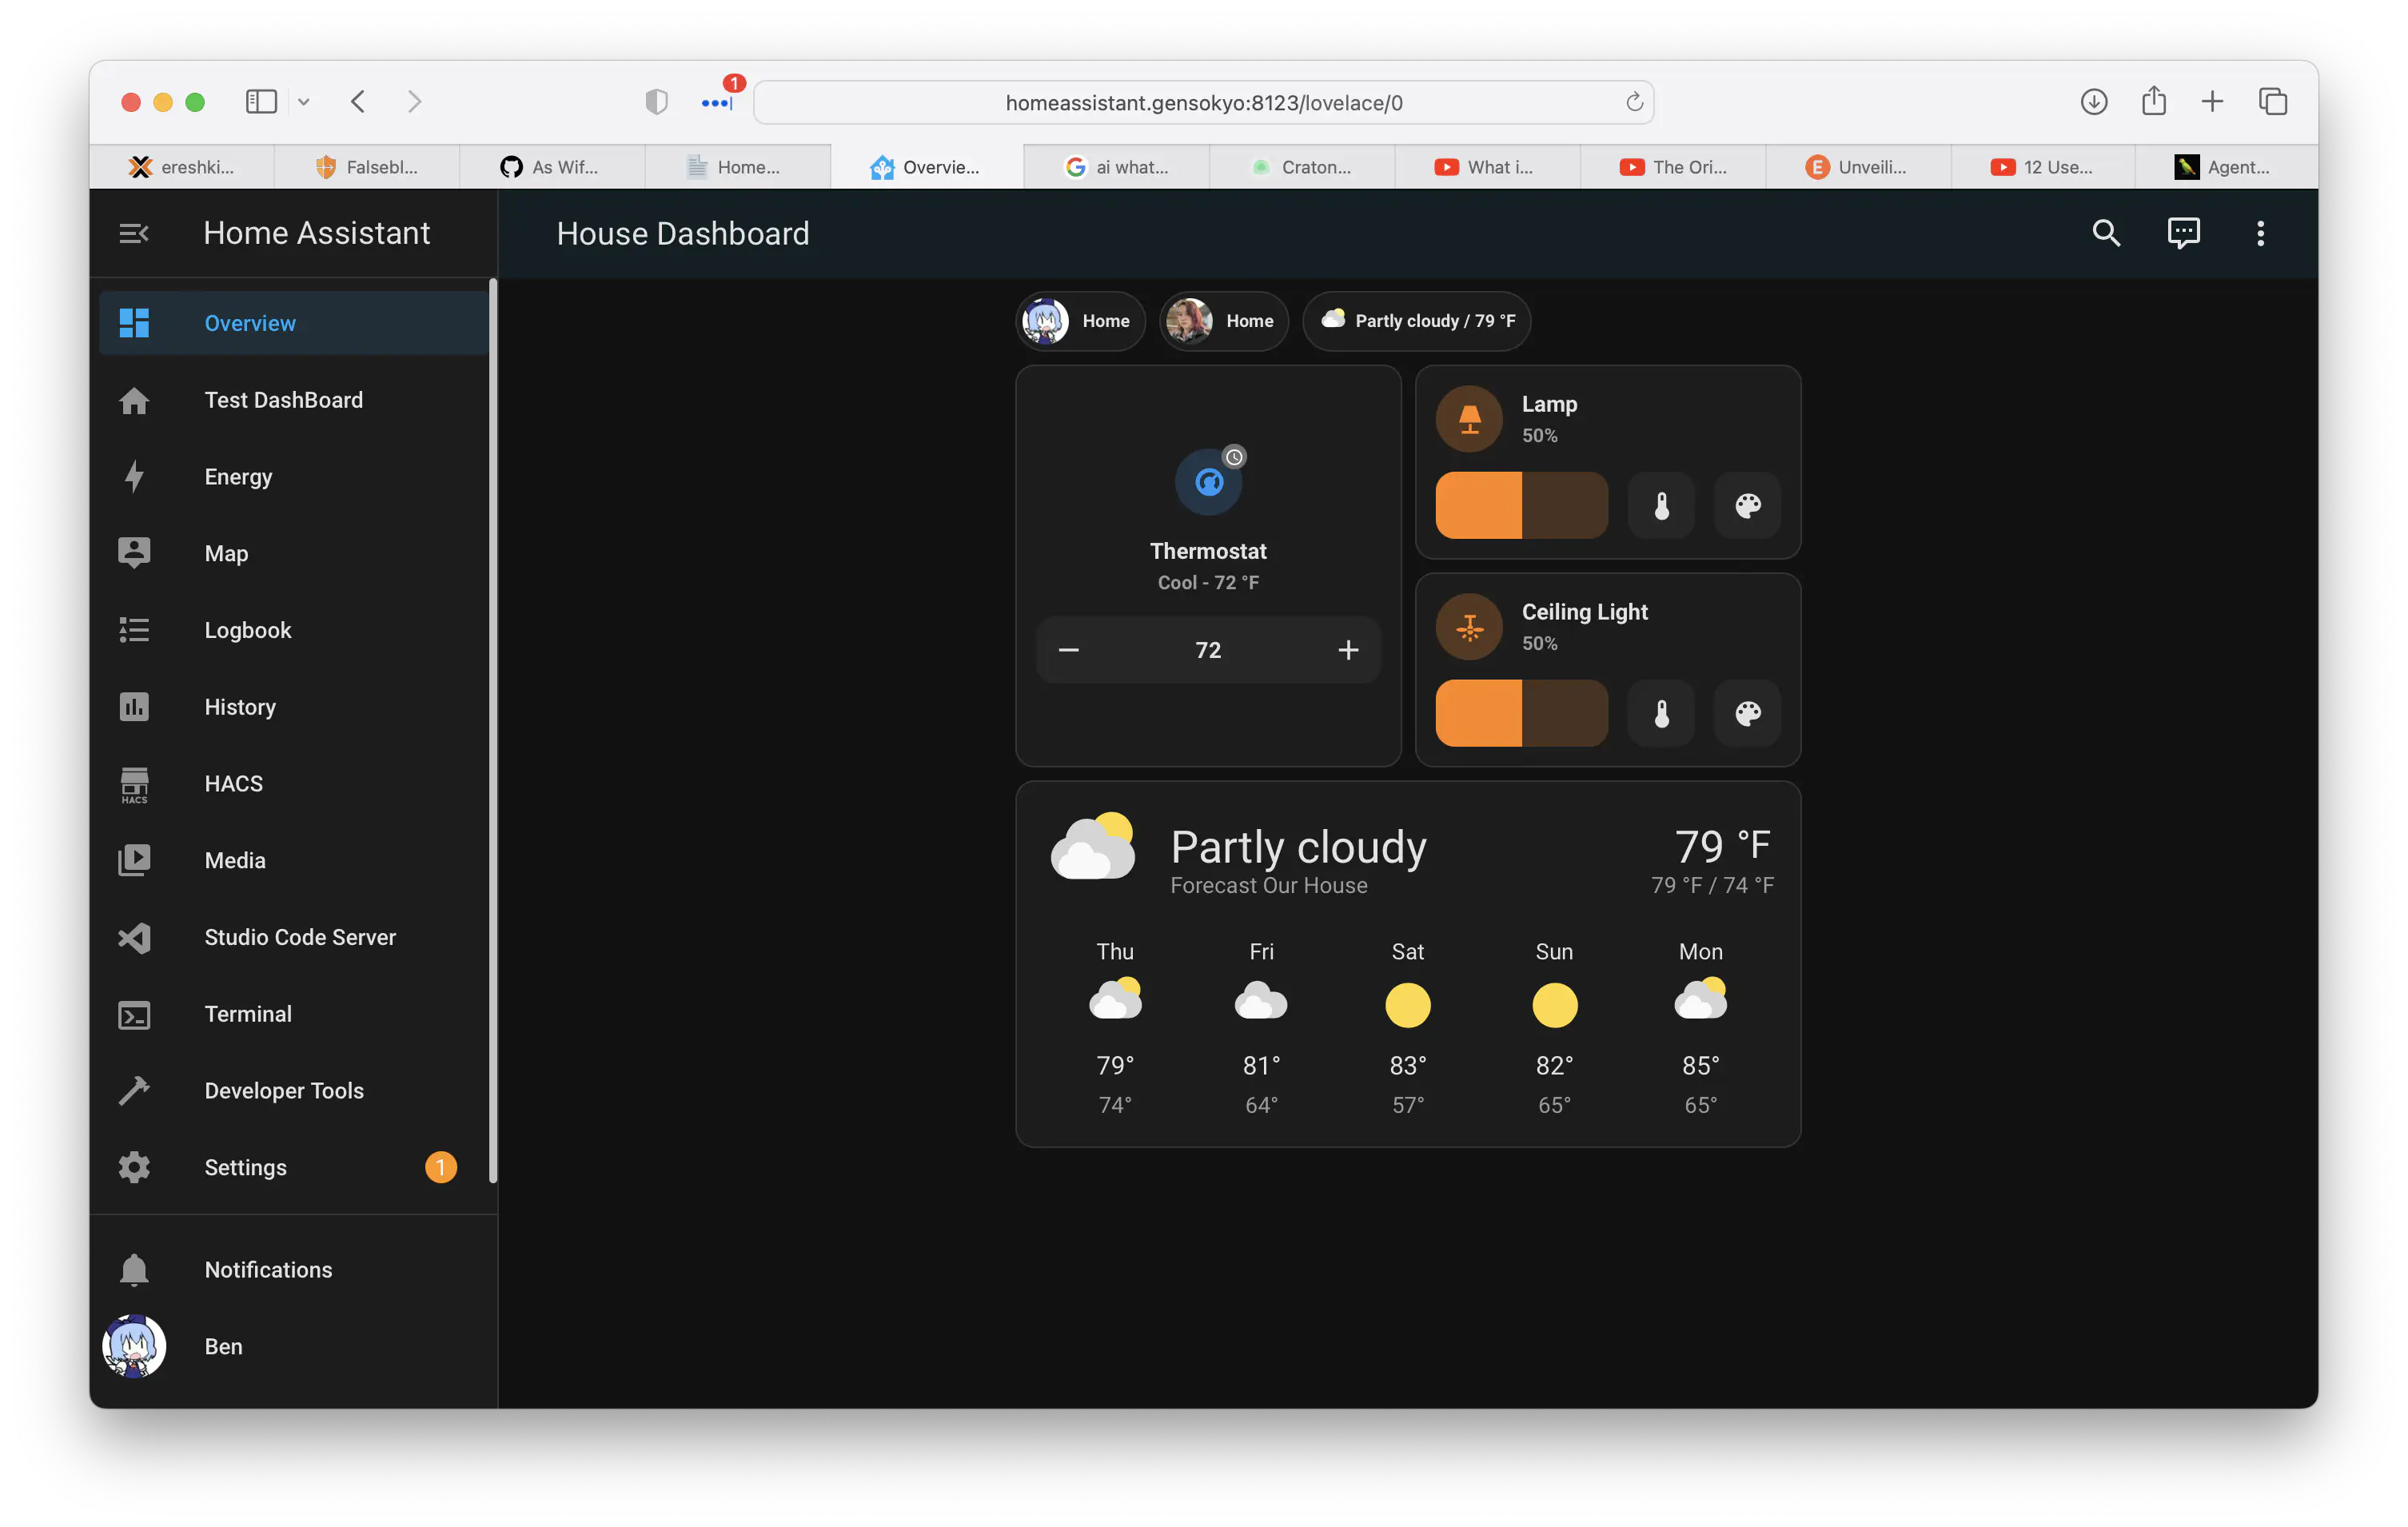Toggle the Lamp light icon

(1469, 419)
